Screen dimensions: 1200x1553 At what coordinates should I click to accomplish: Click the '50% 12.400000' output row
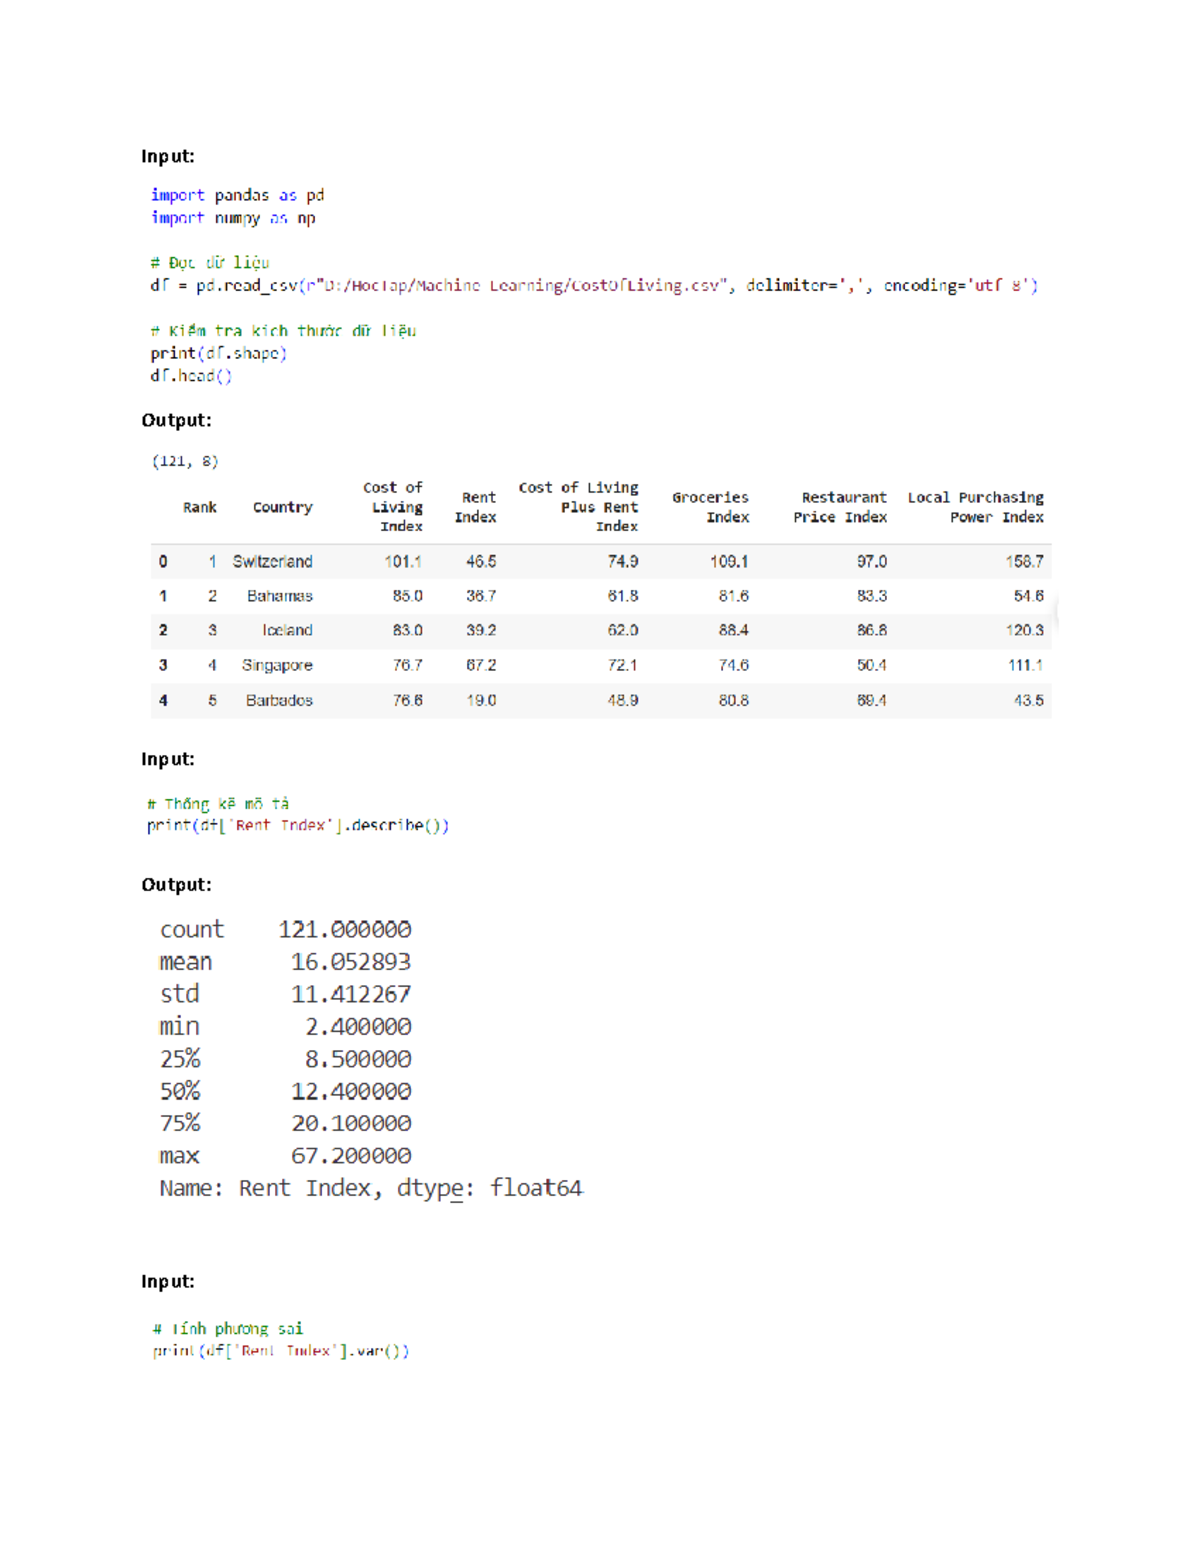(x=286, y=1091)
